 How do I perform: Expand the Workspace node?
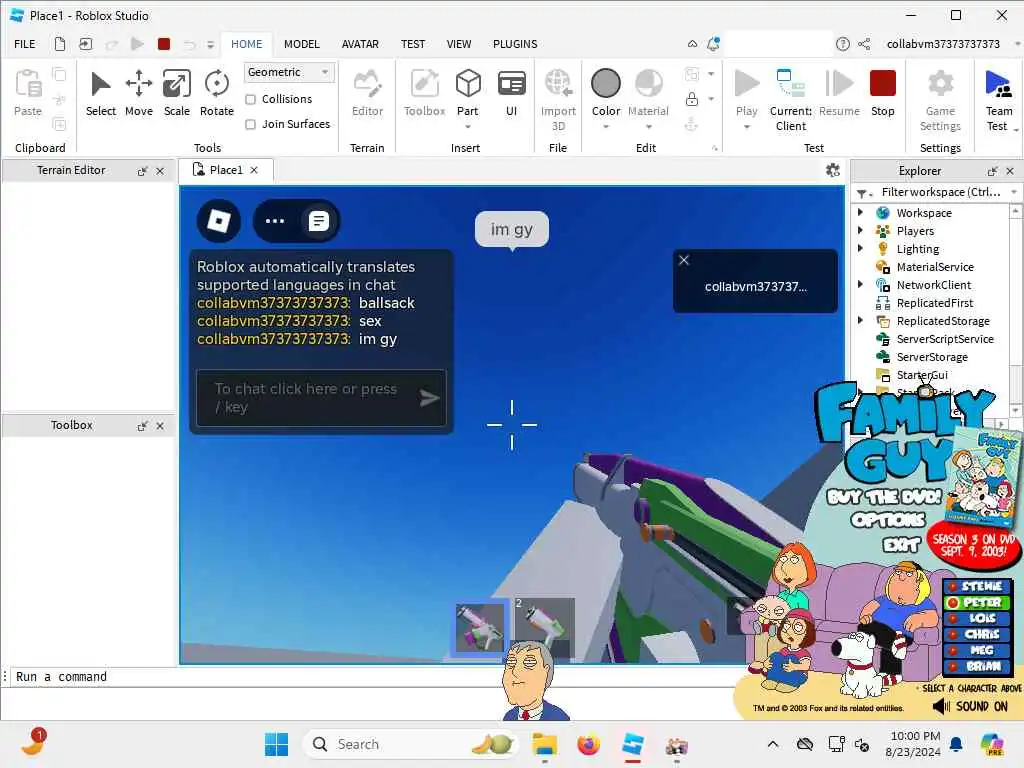pyautogui.click(x=860, y=212)
